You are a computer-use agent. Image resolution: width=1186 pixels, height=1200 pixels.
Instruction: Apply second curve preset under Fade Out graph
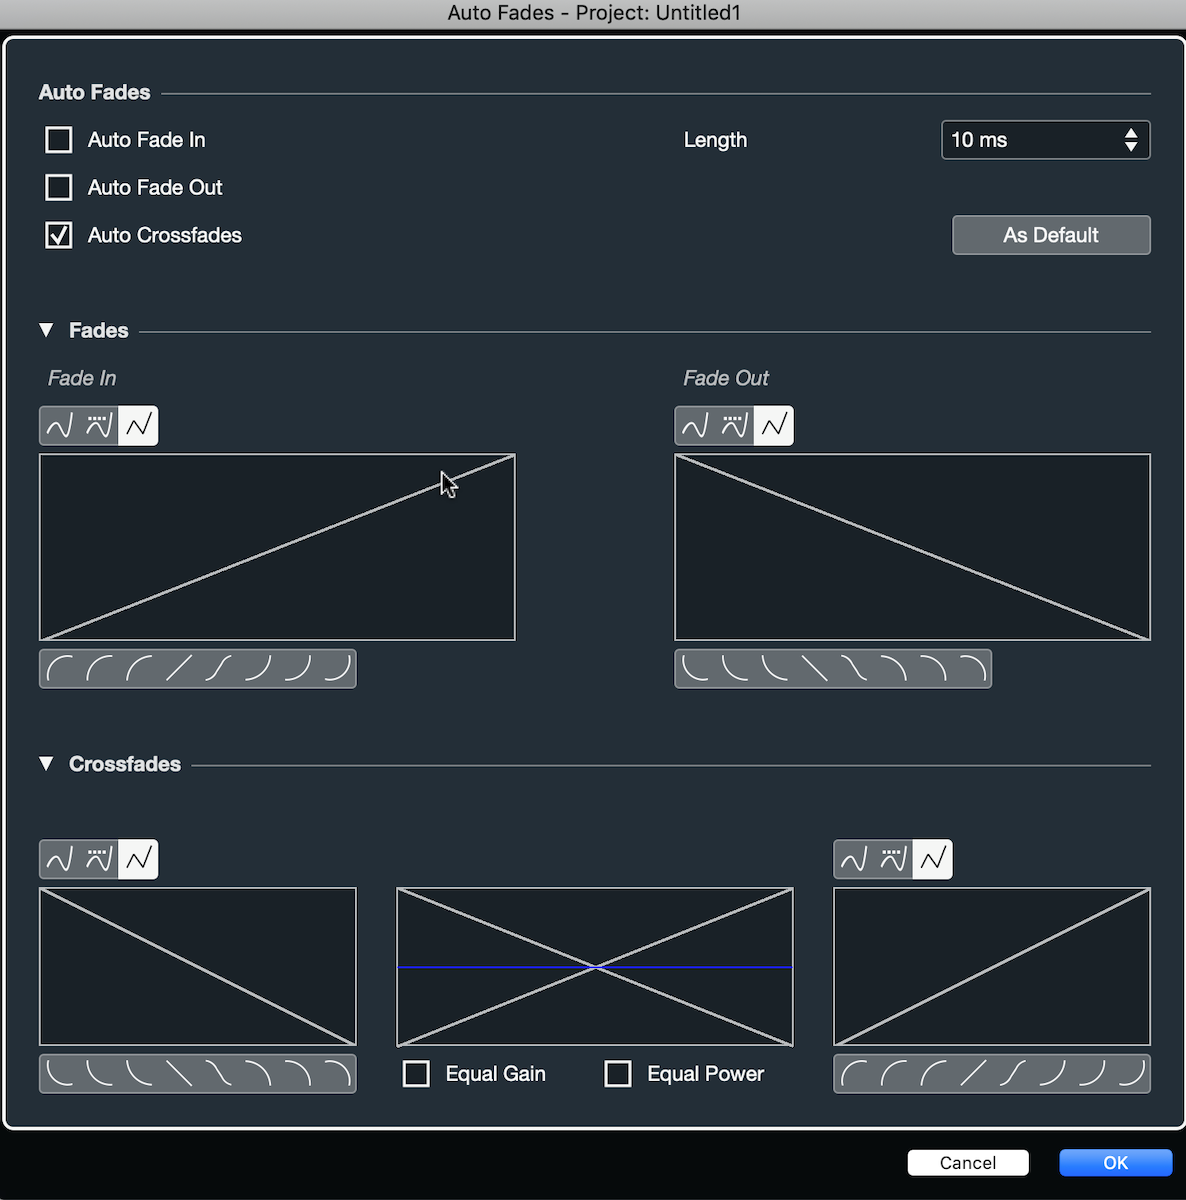(735, 669)
